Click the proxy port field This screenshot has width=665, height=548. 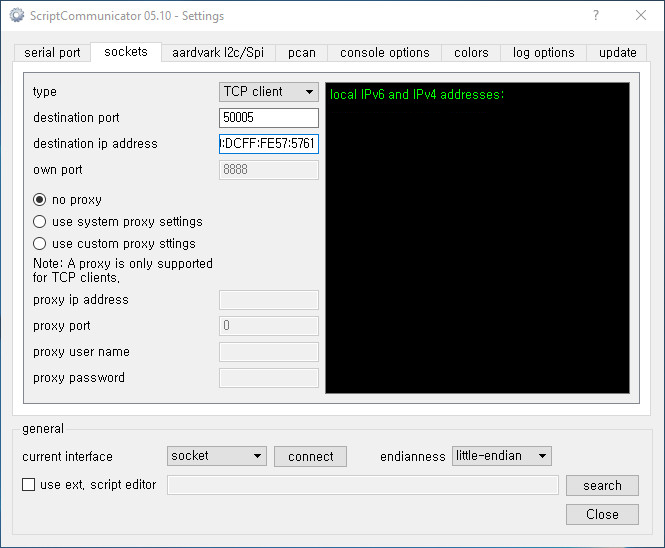pos(268,326)
